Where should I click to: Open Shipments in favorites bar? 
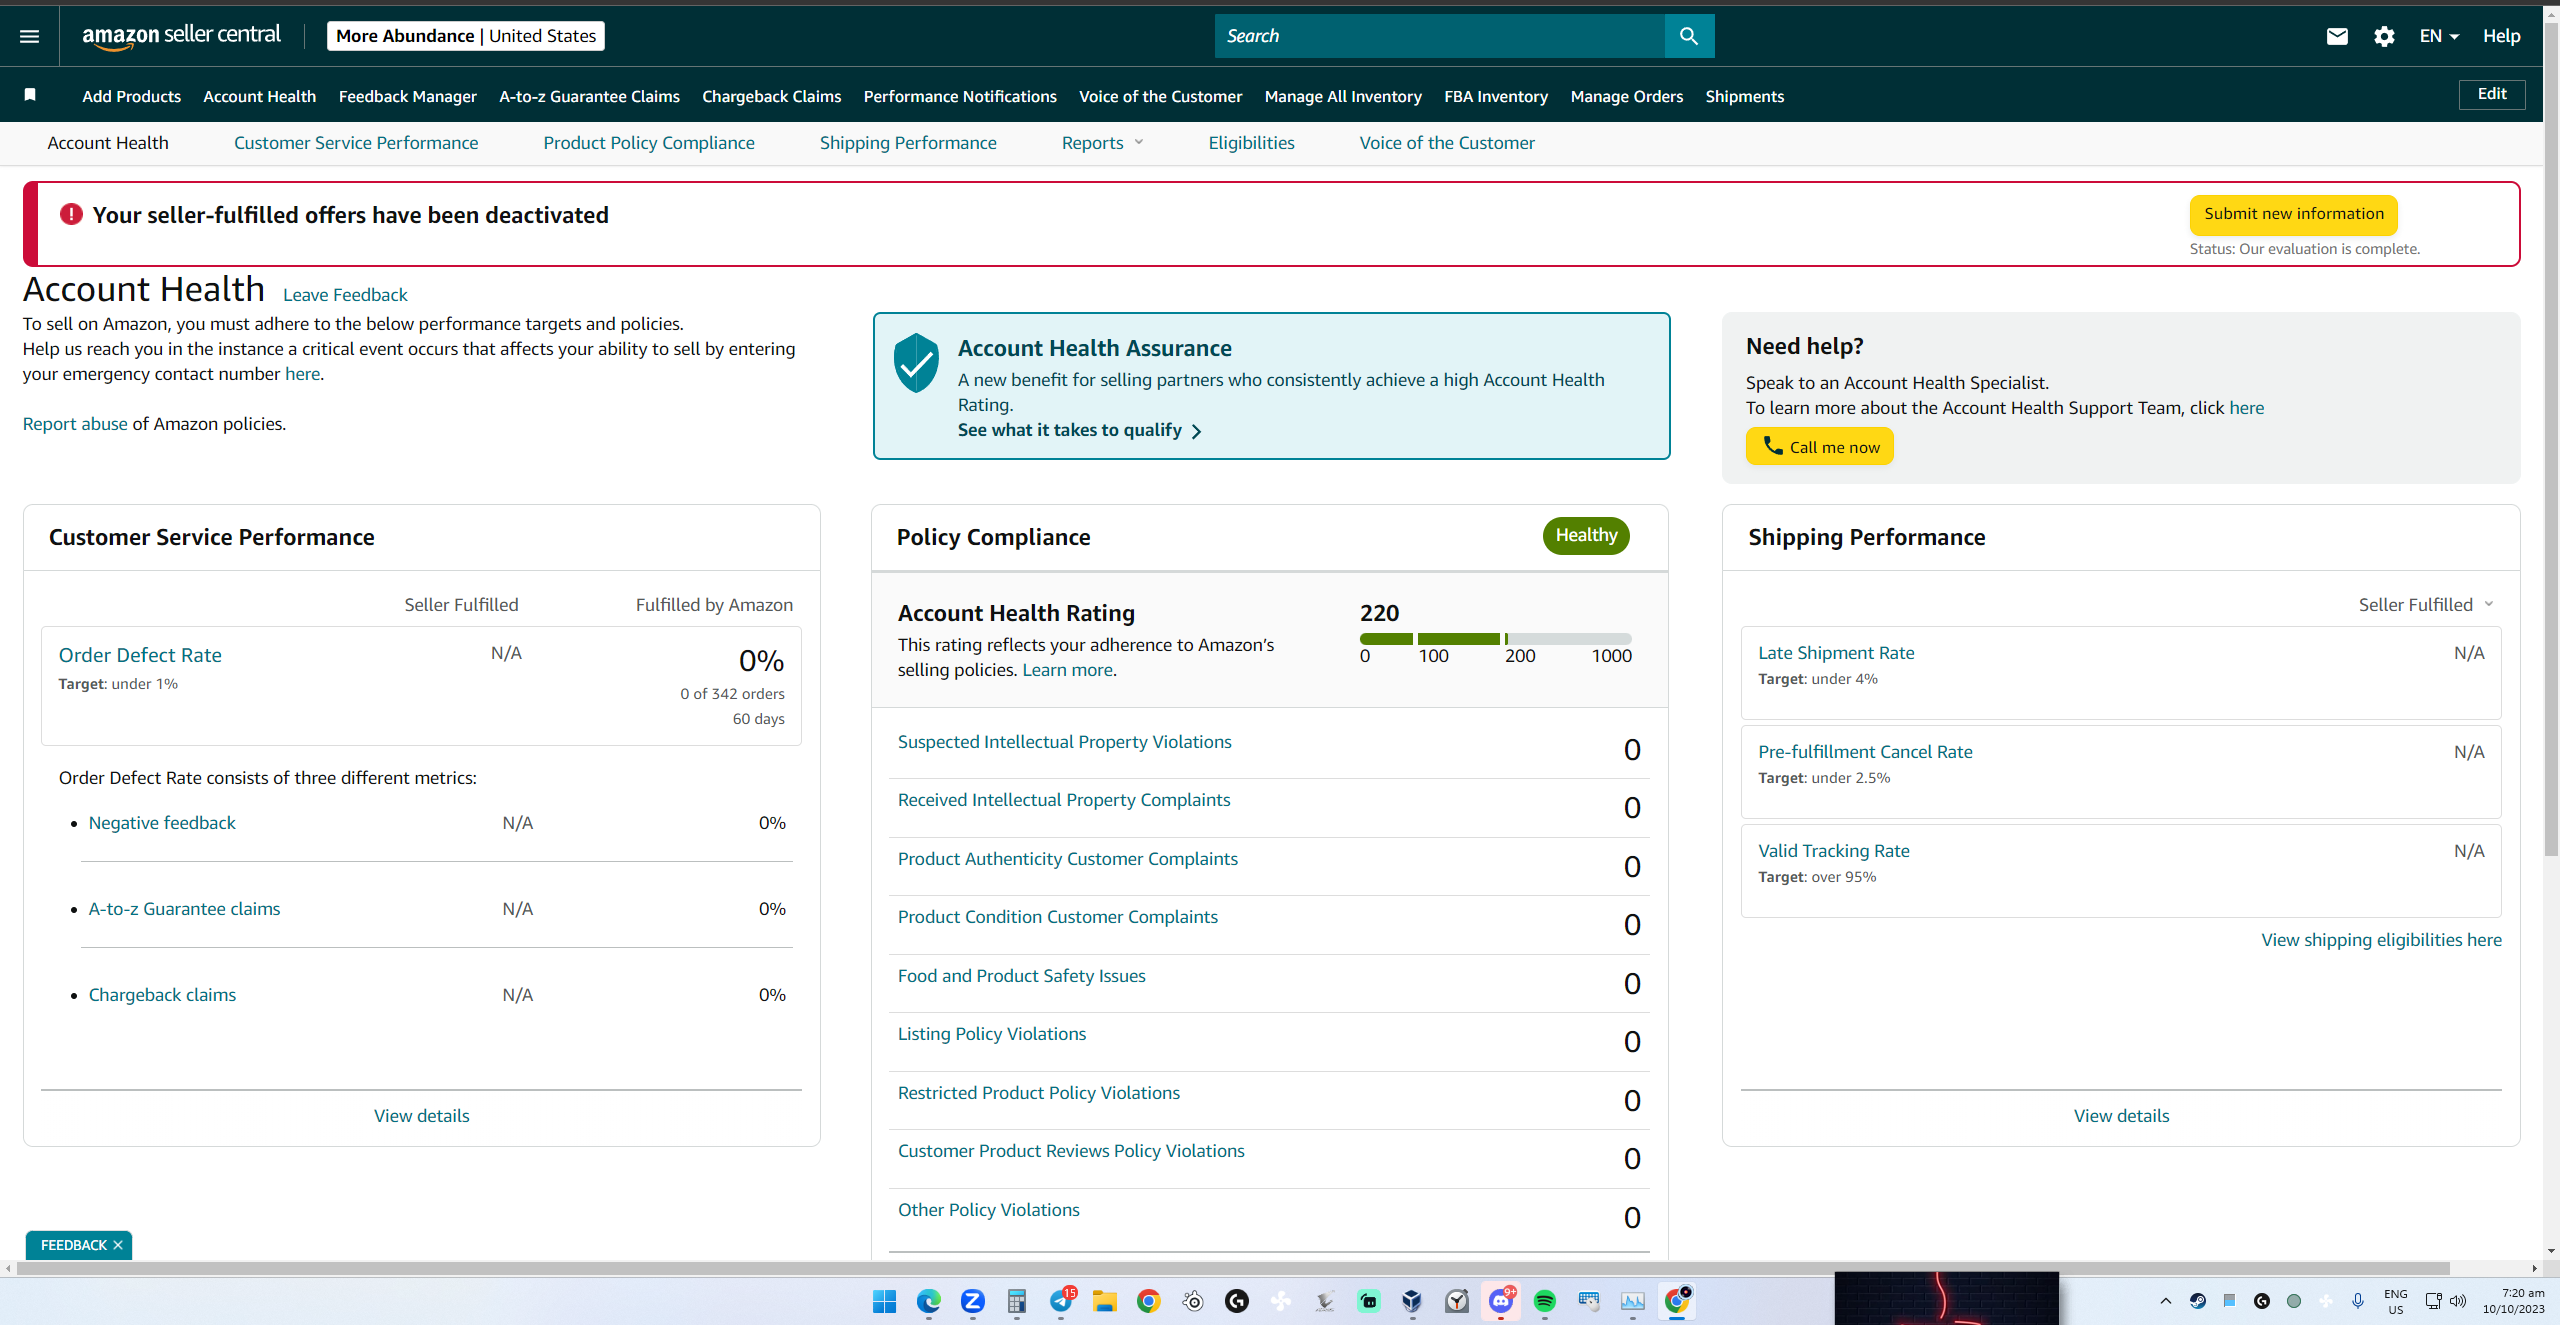click(1744, 96)
